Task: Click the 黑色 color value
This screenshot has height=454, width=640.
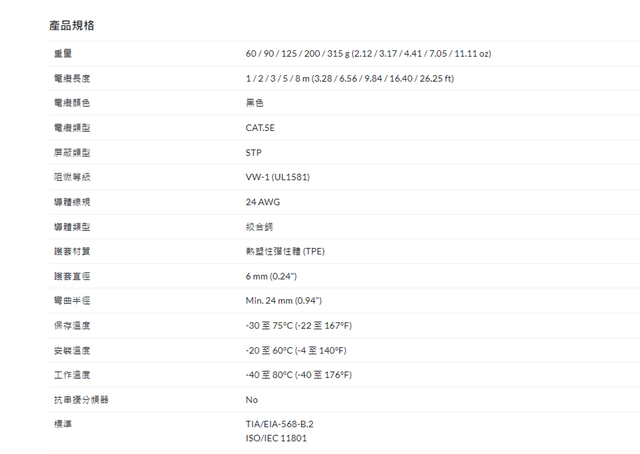Action: pyautogui.click(x=255, y=103)
